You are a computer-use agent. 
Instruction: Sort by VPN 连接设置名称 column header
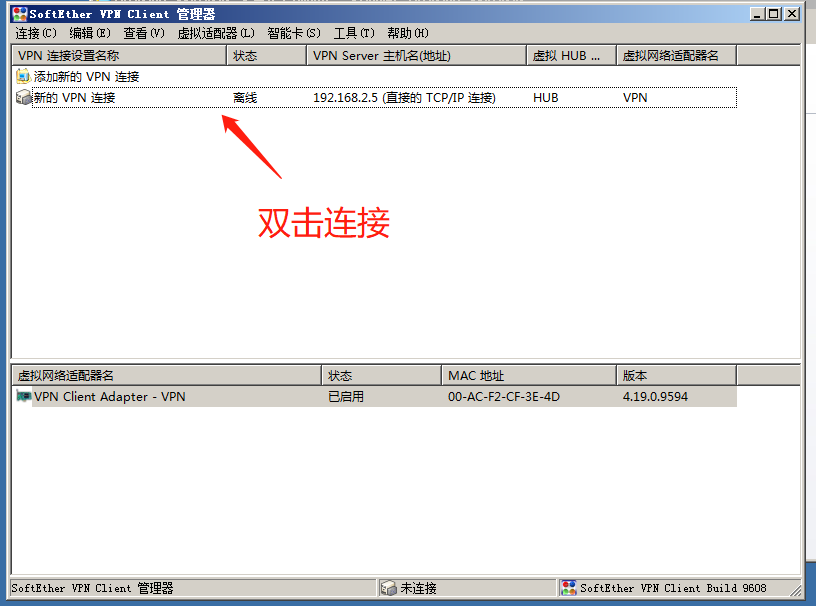coord(119,56)
